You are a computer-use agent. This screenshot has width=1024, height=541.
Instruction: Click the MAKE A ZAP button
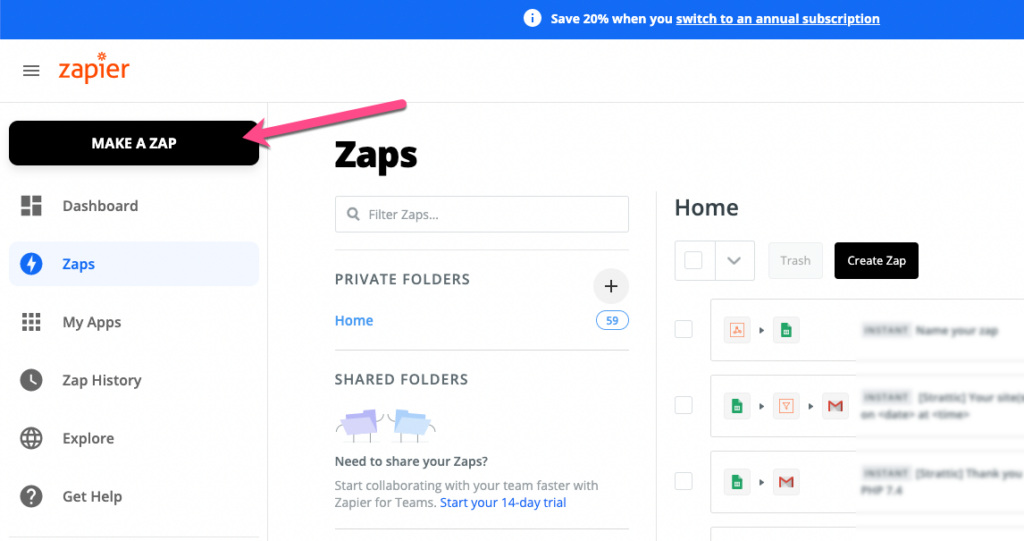click(x=134, y=143)
